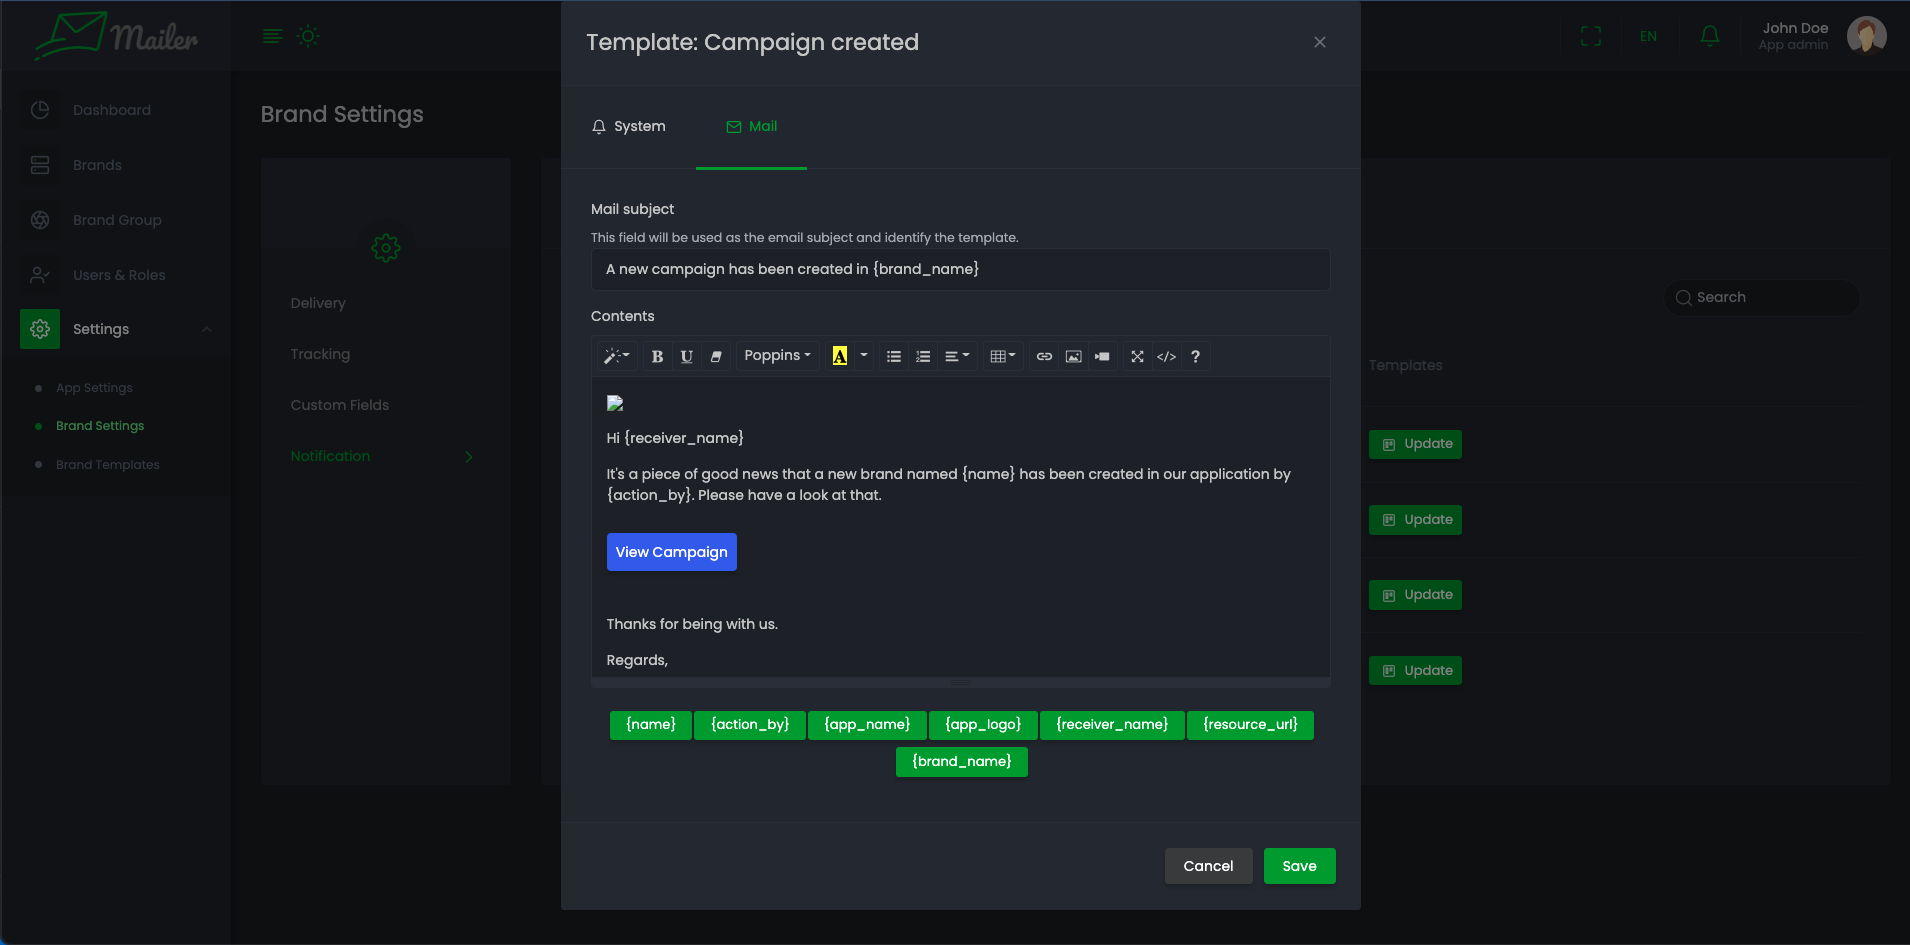Click the insert video icon

coord(1102,356)
